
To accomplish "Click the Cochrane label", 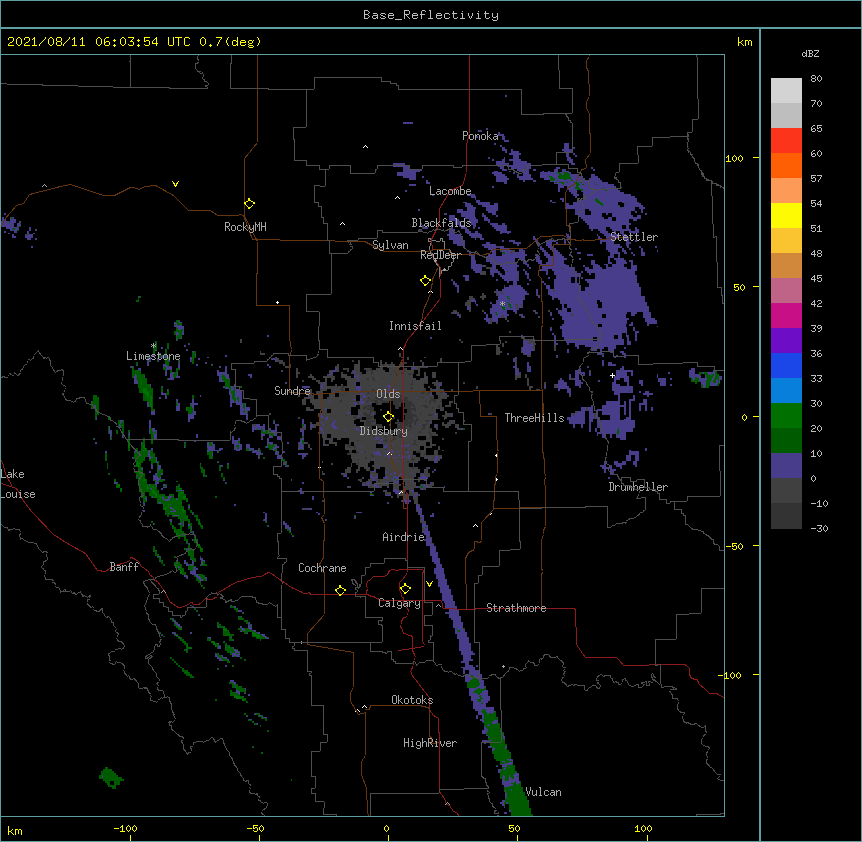I will [322, 568].
